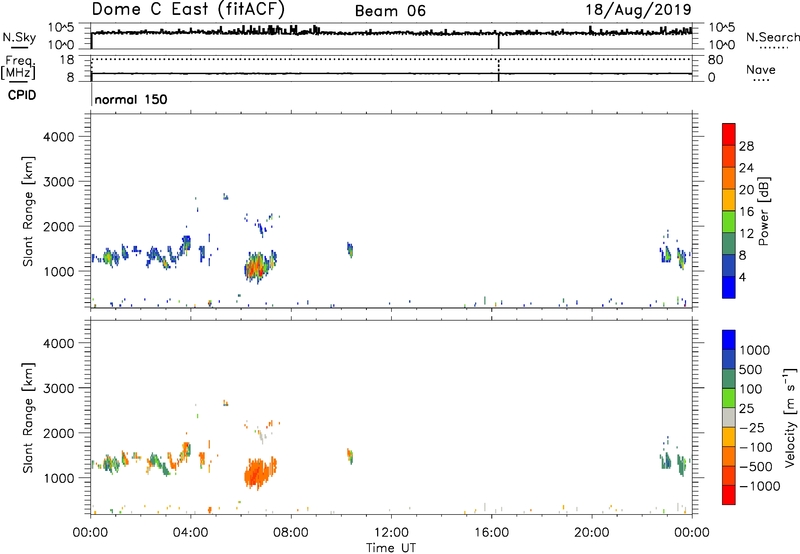800x554 pixels.
Task: Click the "80" Nave axis tick
Action: coord(715,60)
